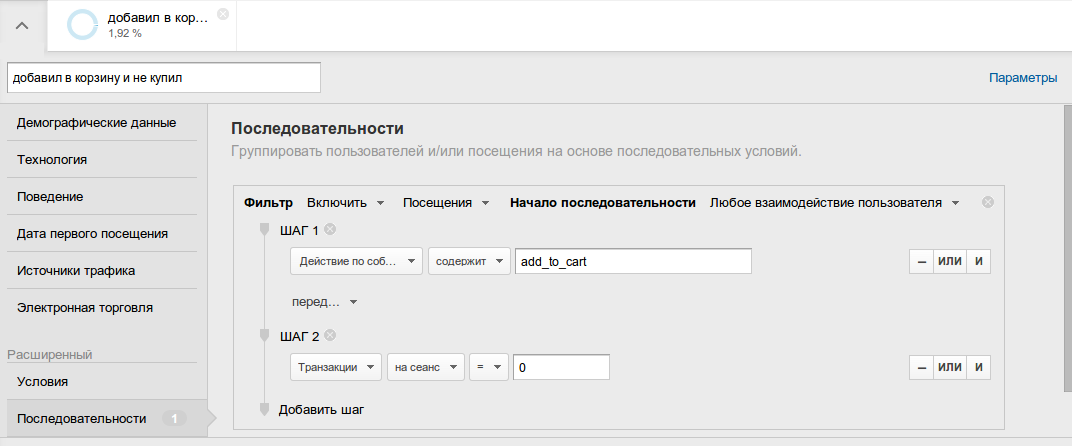
Task: Open Любое взаимодействие пользователя dropdown
Action: click(x=834, y=203)
